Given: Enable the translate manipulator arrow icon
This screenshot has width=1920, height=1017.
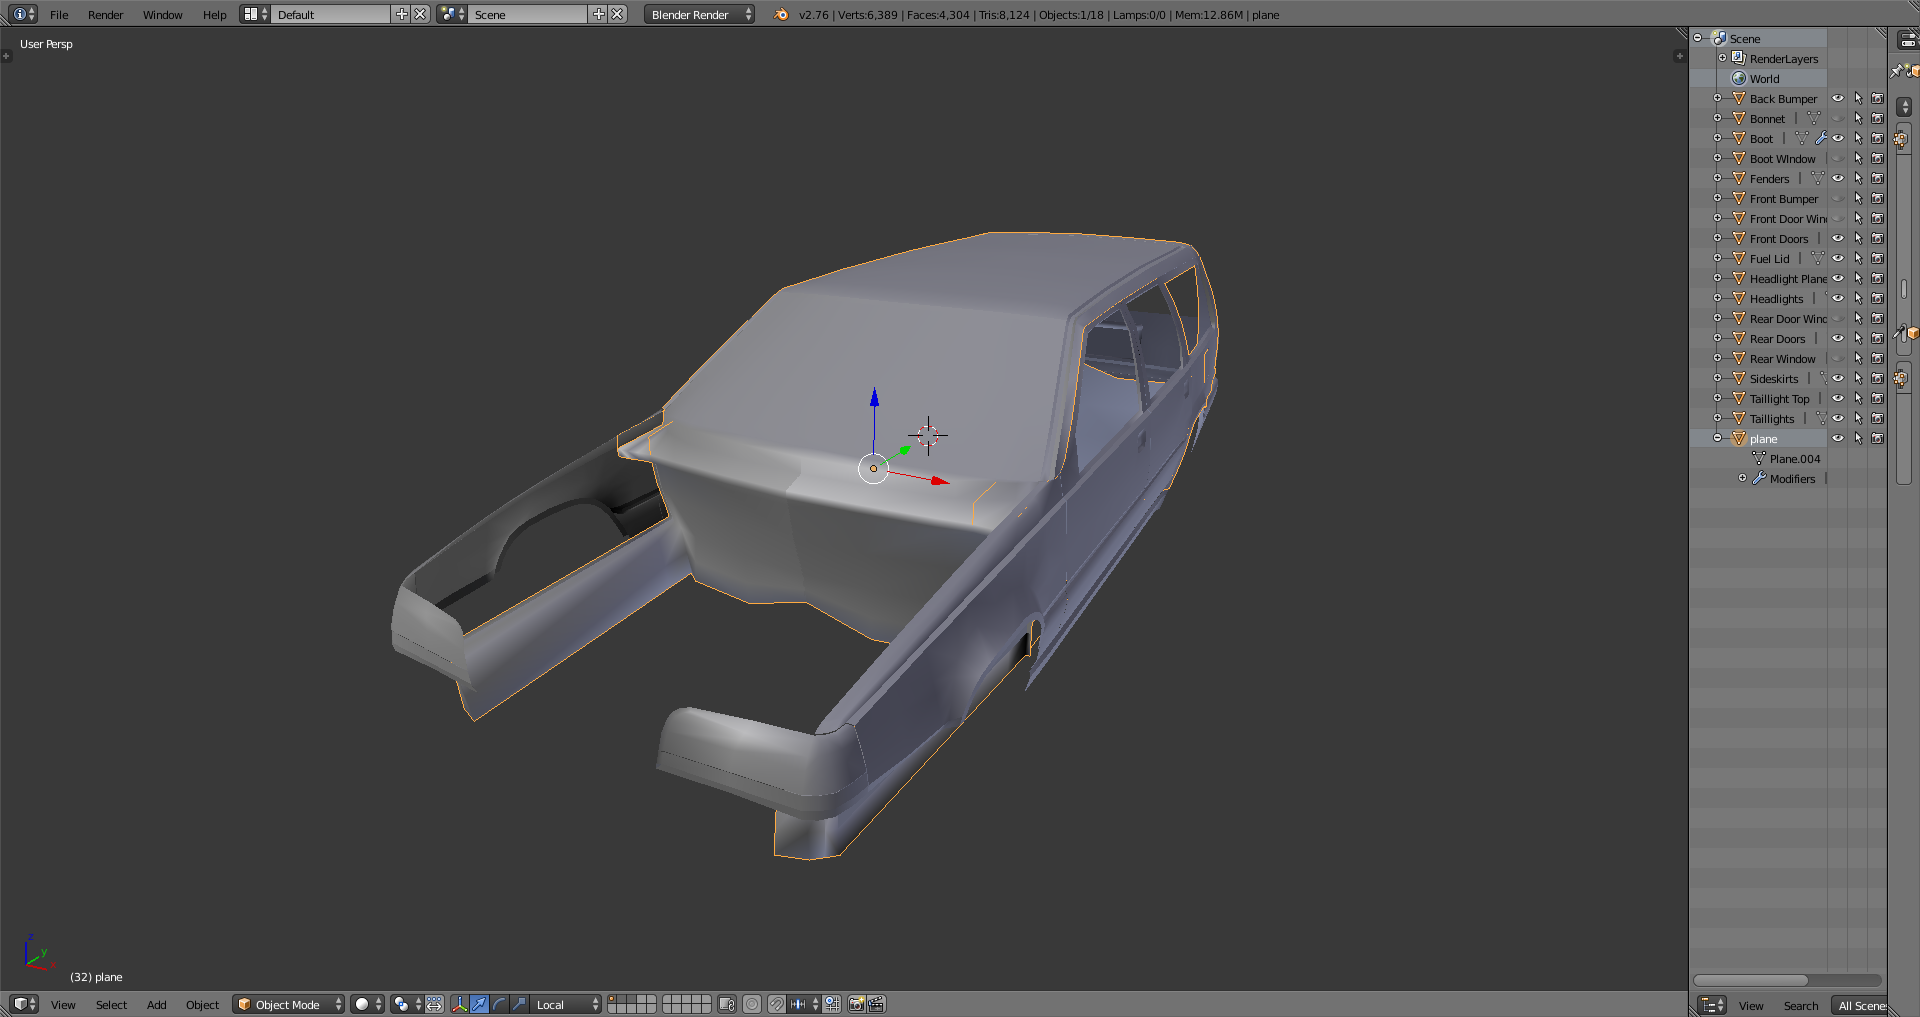Looking at the screenshot, I should 480,1004.
